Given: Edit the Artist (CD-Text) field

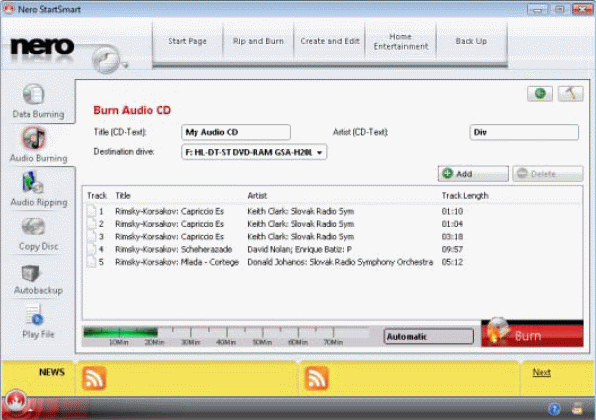Looking at the screenshot, I should coord(524,132).
